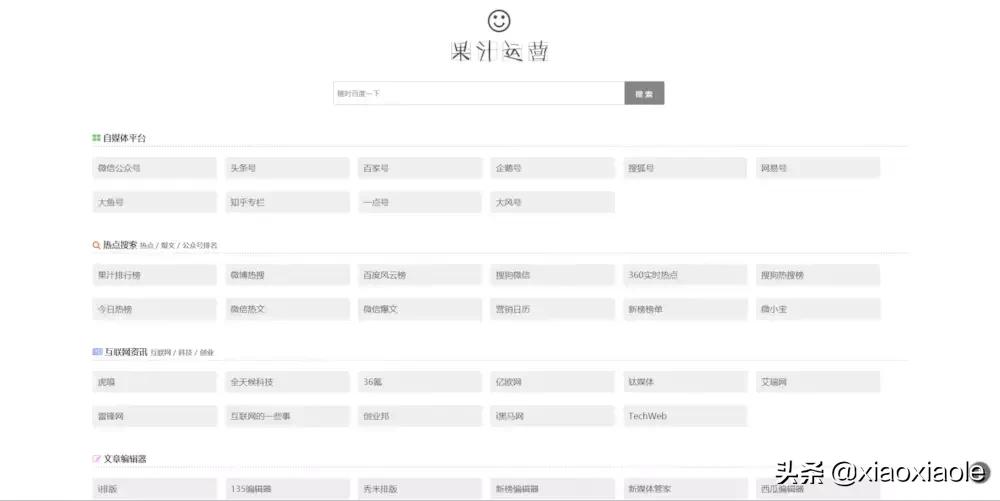Launch the 秀米排版 link
This screenshot has width=1000, height=501.
coord(420,489)
